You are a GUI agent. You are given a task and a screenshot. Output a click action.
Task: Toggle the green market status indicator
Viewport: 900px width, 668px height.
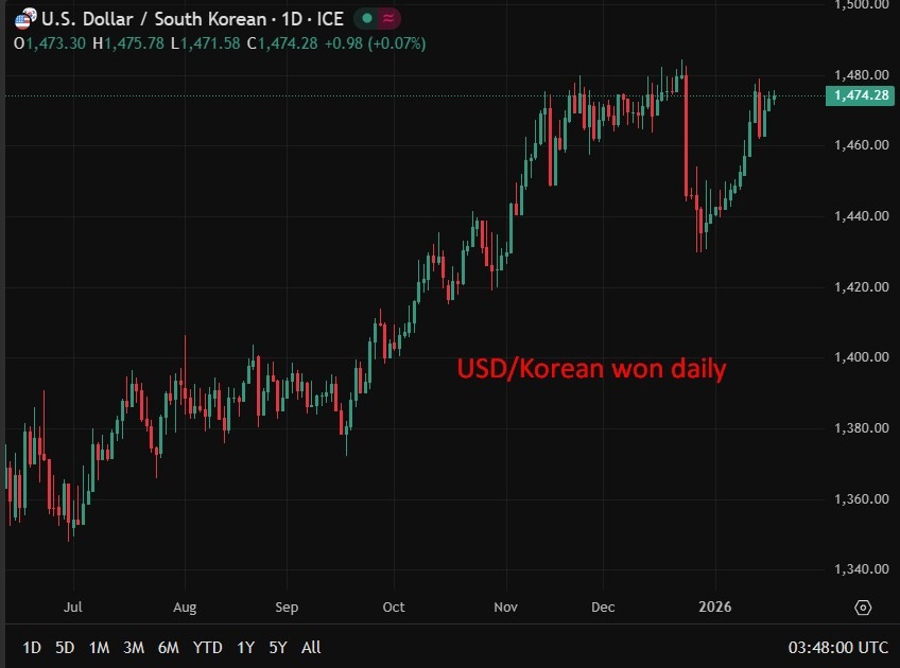click(x=365, y=18)
